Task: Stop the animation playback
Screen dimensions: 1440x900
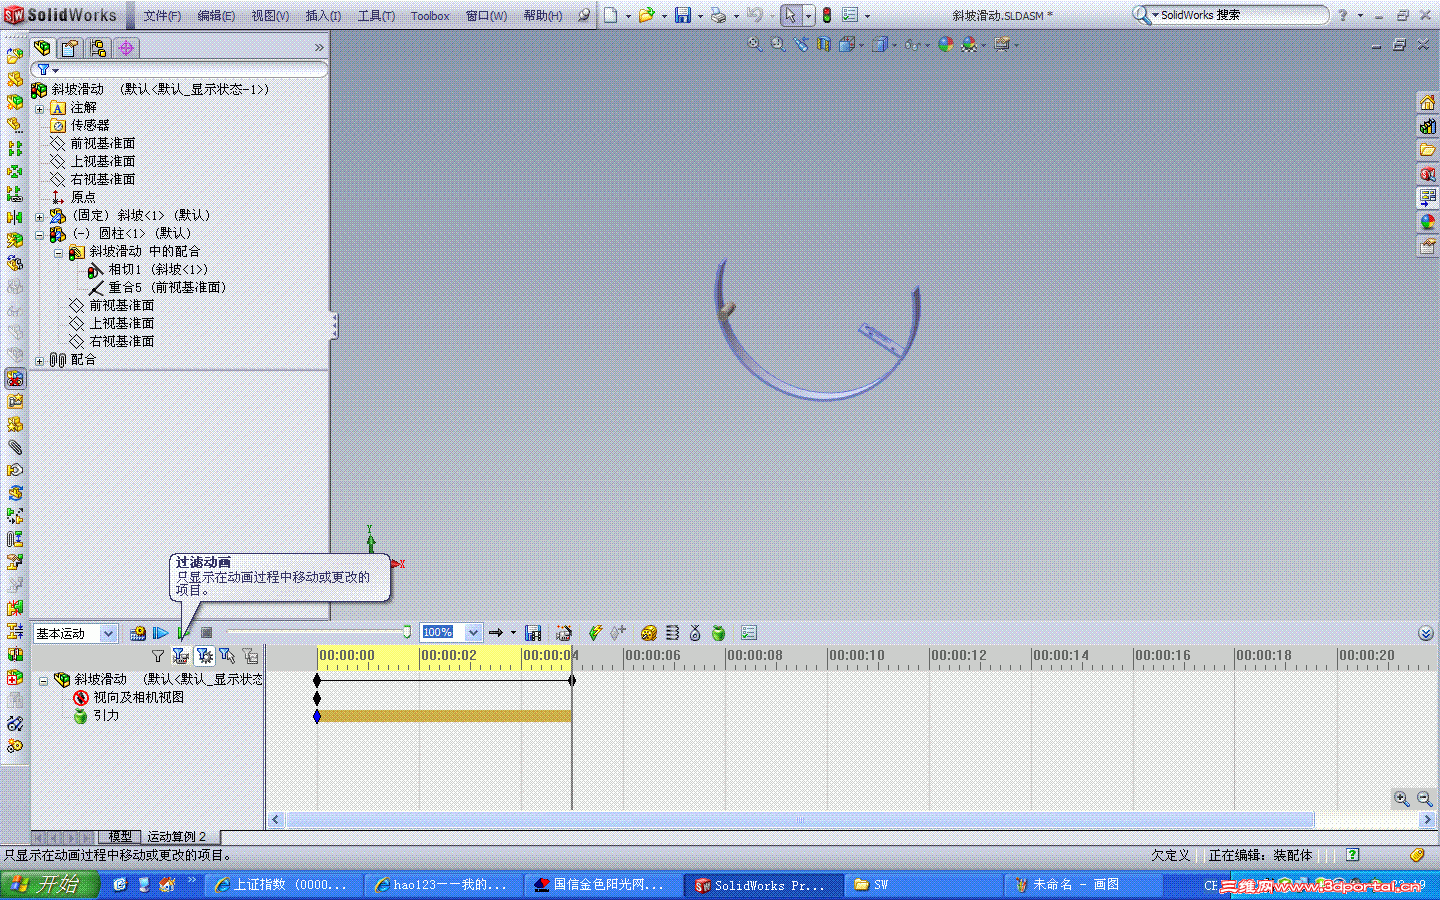Action: [206, 633]
